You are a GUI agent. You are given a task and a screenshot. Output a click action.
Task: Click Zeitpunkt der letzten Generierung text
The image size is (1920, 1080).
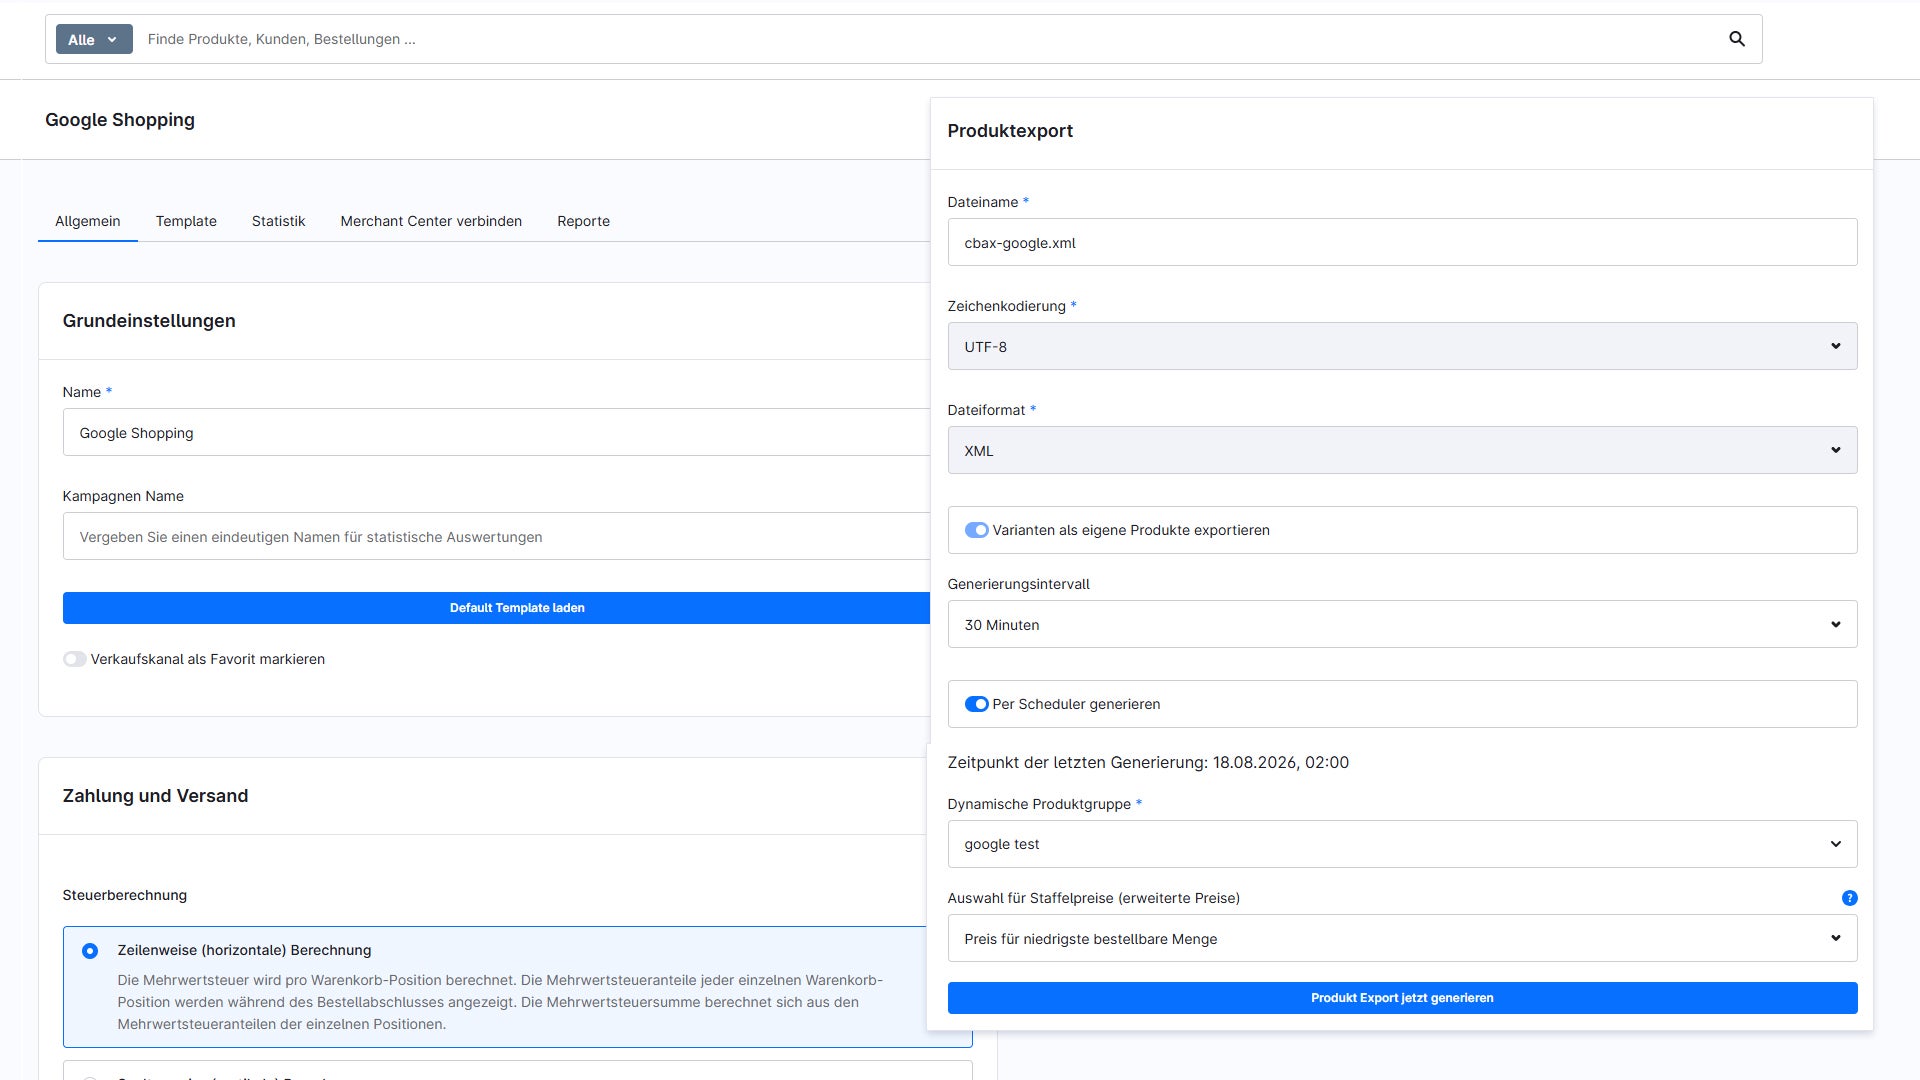(1148, 762)
